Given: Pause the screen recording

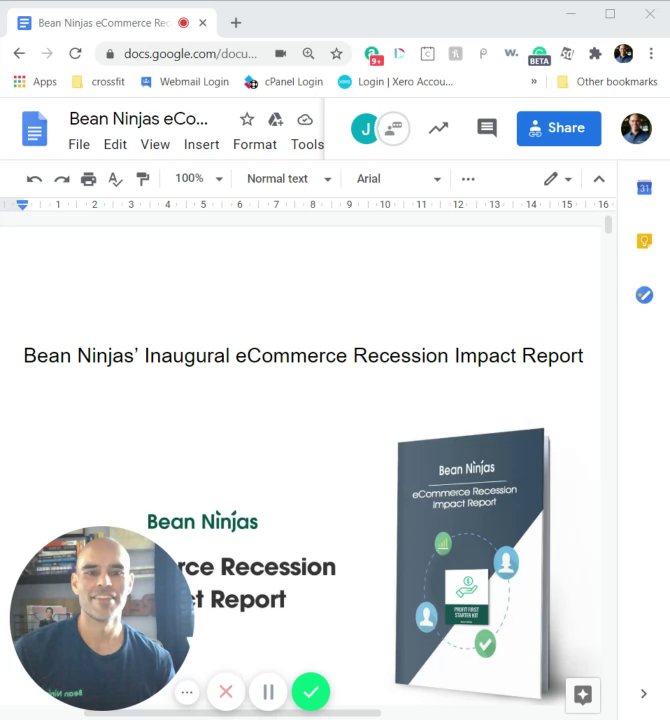Looking at the screenshot, I should pyautogui.click(x=268, y=692).
